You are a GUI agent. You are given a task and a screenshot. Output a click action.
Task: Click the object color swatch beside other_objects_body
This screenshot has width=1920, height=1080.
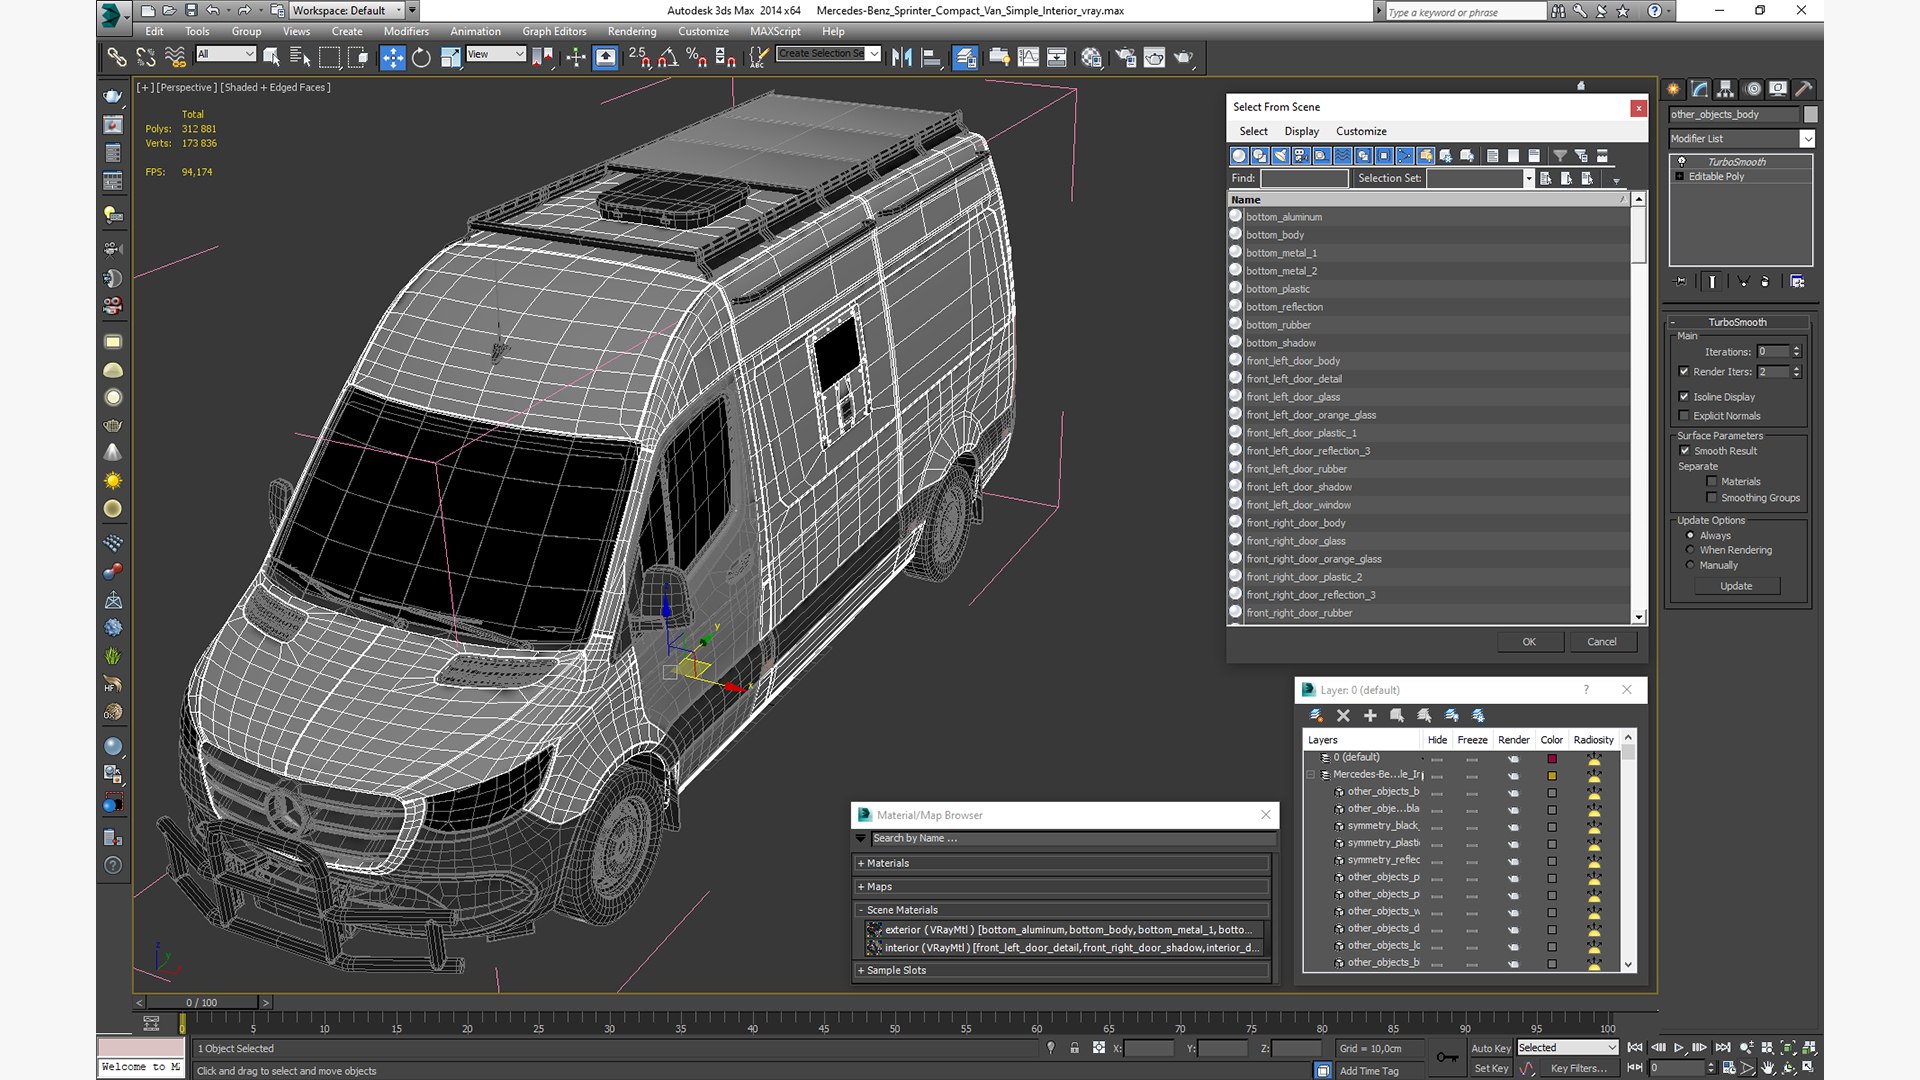click(x=1810, y=115)
